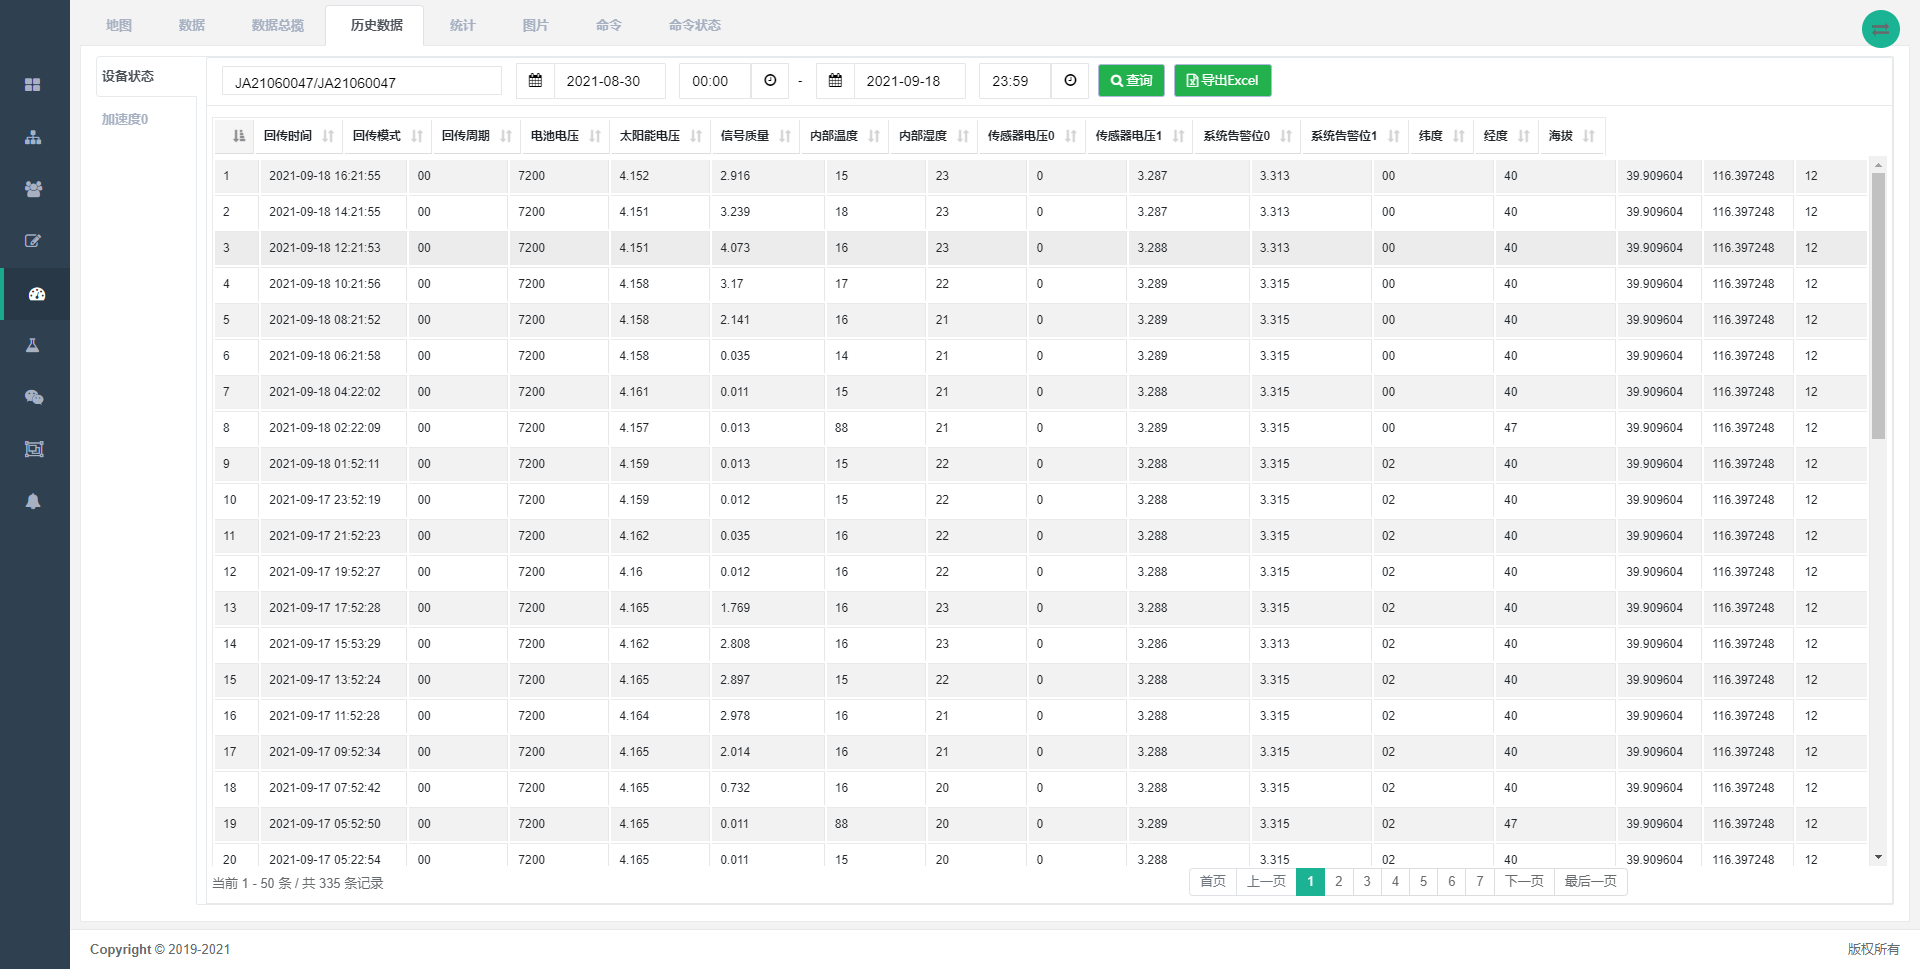Image resolution: width=1920 pixels, height=969 pixels.
Task: Click the 查询 search button
Action: tap(1131, 81)
